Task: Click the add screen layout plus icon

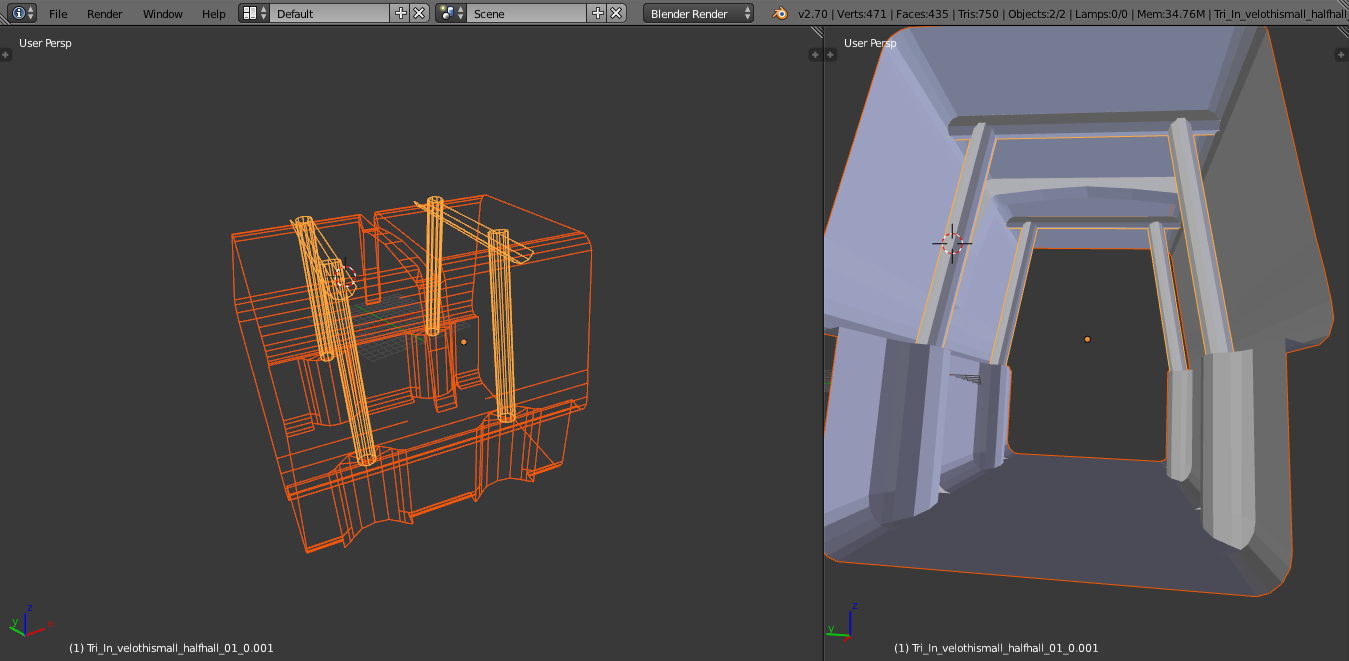Action: pyautogui.click(x=401, y=13)
